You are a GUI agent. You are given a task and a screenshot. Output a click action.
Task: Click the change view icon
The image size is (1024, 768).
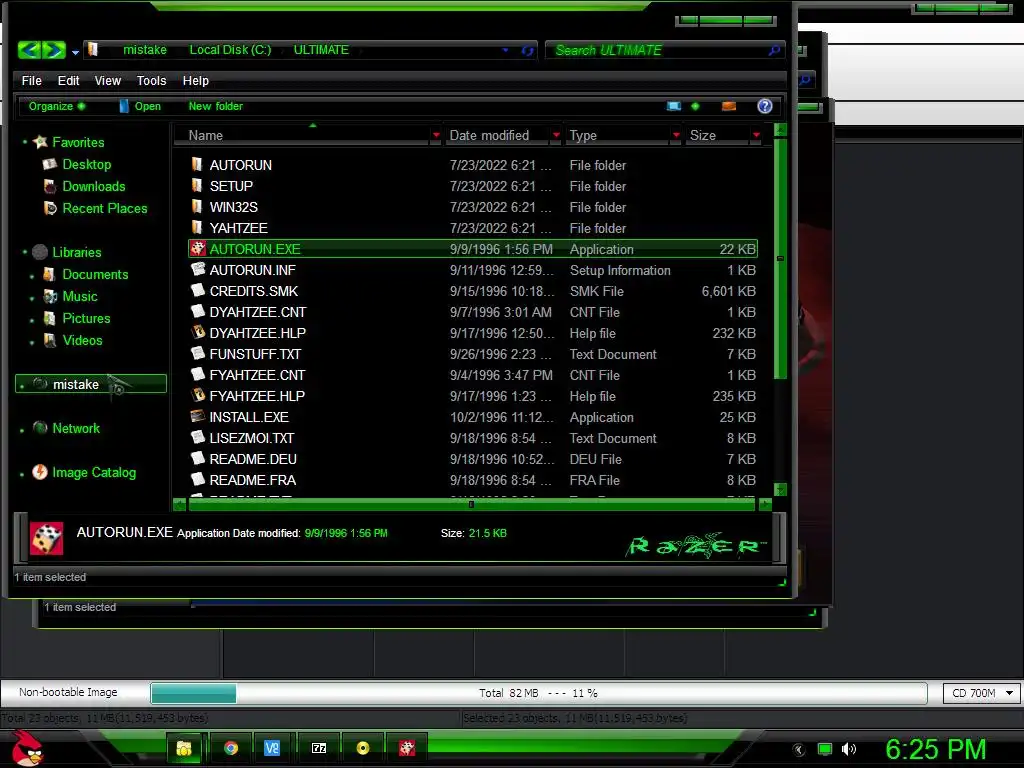[x=674, y=106]
